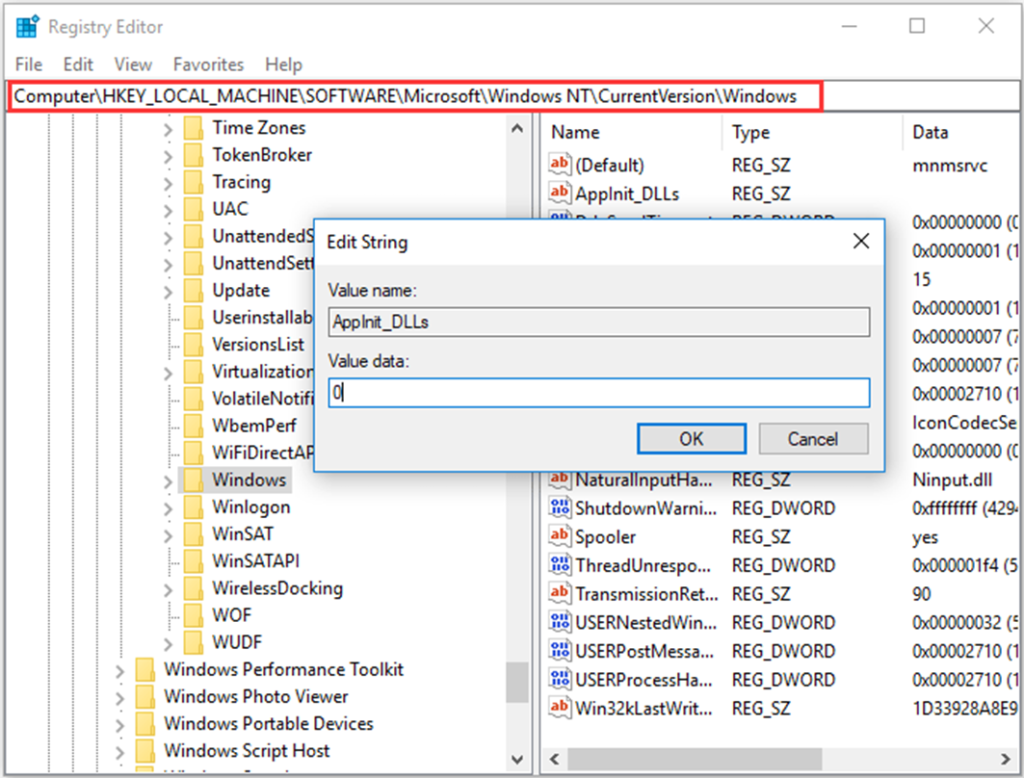The width and height of the screenshot is (1024, 778).
Task: Expand the Windows Portable Devices key
Action: point(120,725)
